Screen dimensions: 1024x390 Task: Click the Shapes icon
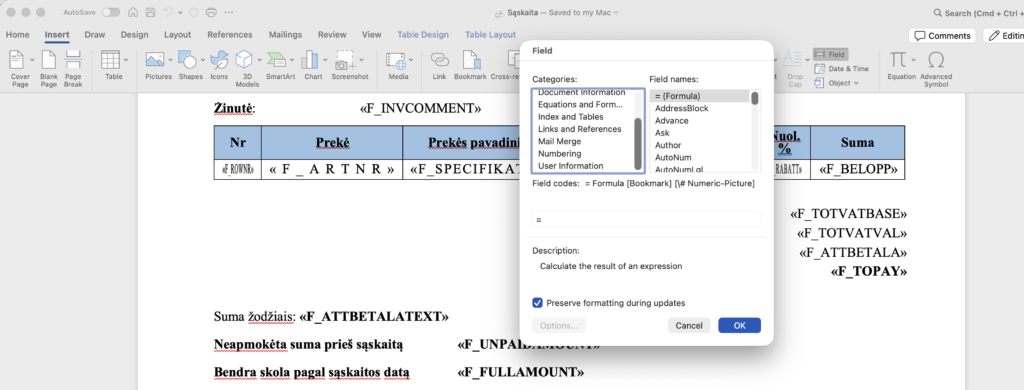pos(187,60)
